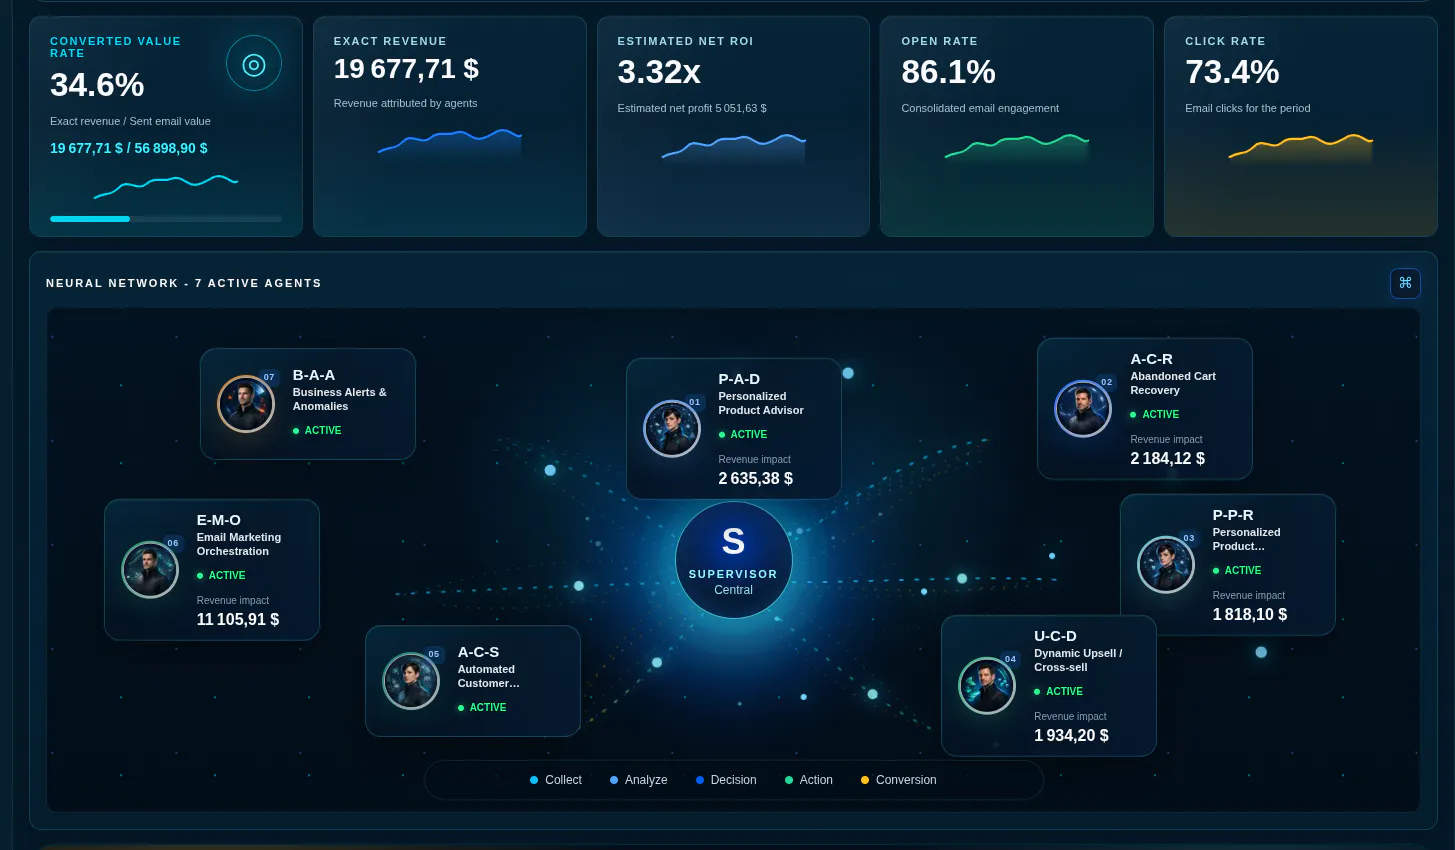Click the 05 badge on A-C-S avatar
Viewport: 1455px width, 850px height.
click(434, 654)
